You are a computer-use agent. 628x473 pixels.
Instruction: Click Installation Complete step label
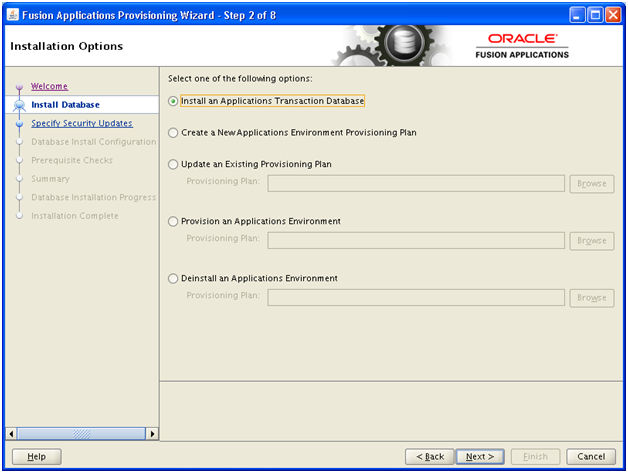(75, 216)
